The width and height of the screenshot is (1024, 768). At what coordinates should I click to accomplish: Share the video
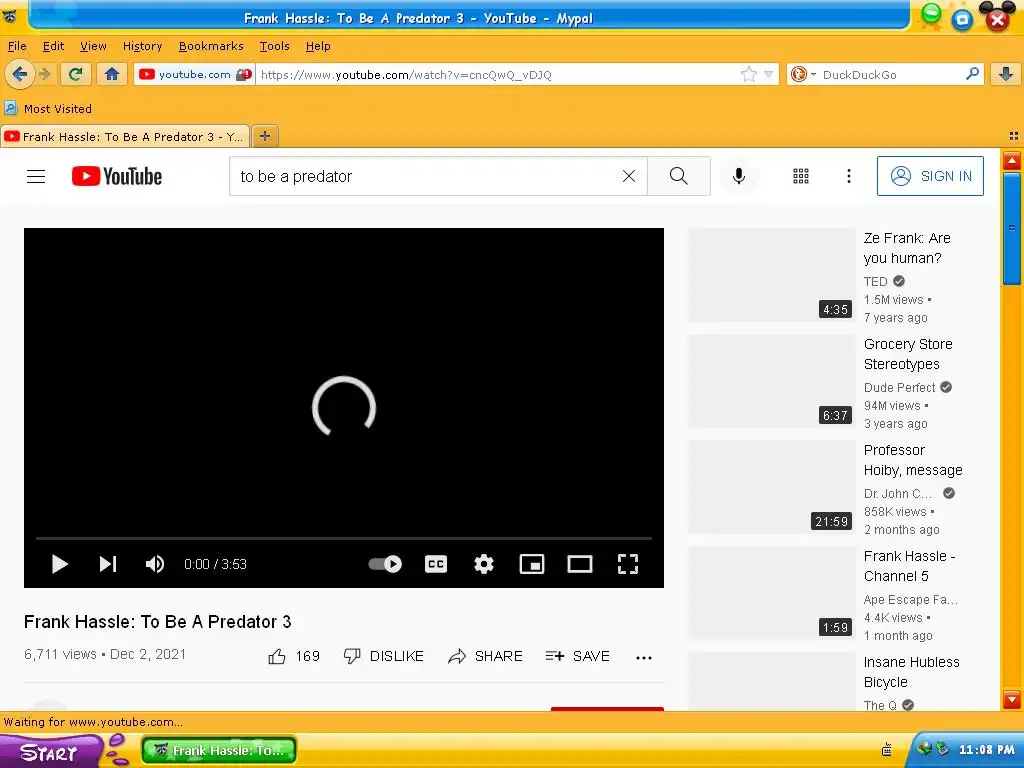coord(485,656)
